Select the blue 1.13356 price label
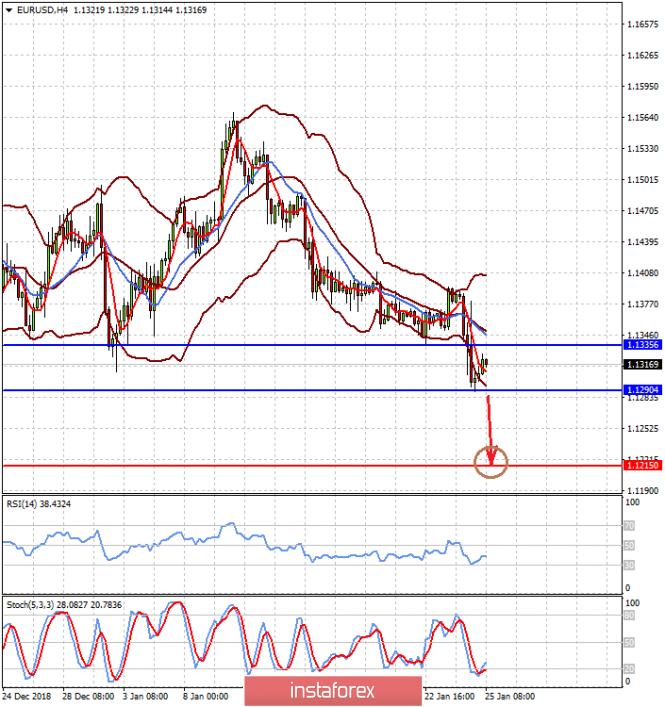 (641, 344)
